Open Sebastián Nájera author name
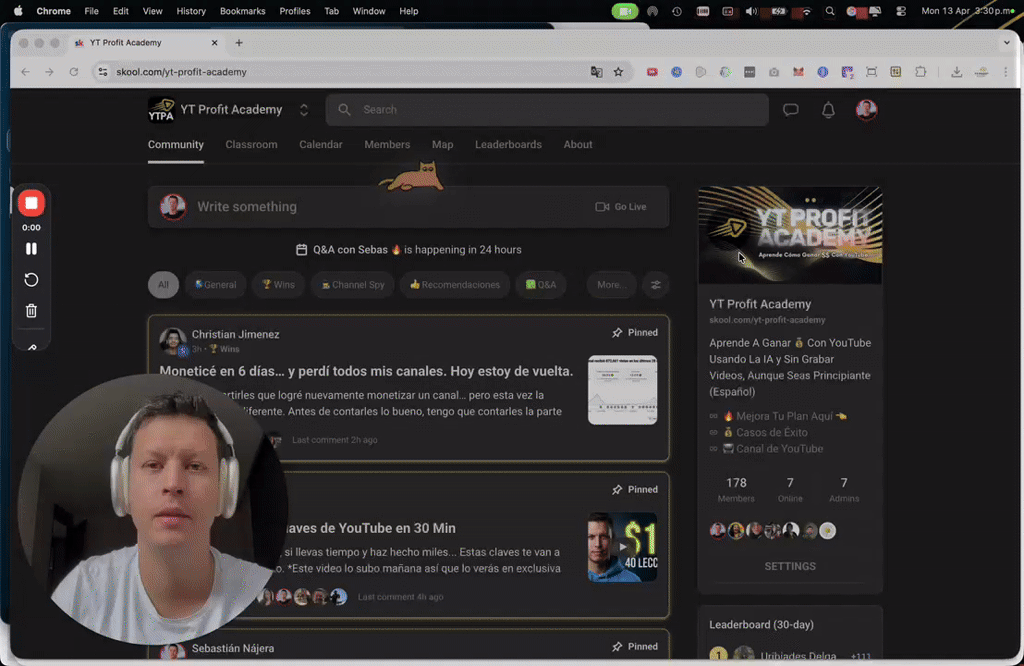 coord(233,648)
